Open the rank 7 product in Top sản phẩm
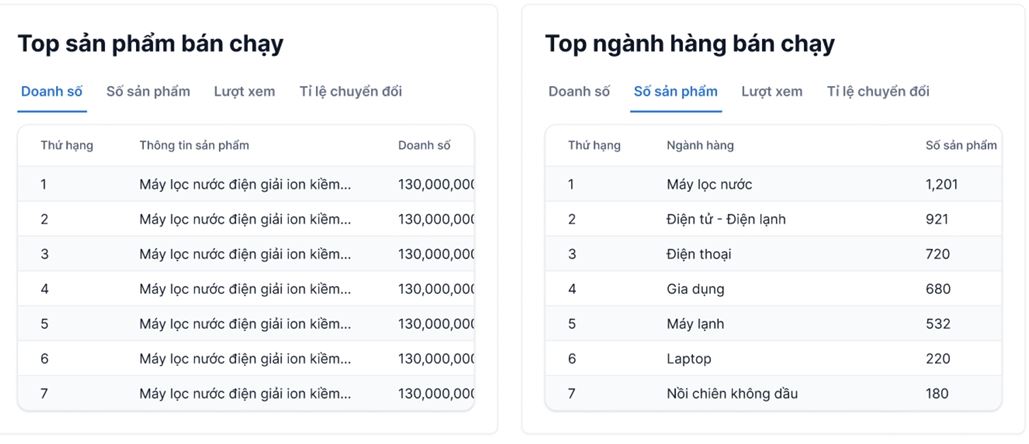This screenshot has height=444, width=1029. click(245, 394)
